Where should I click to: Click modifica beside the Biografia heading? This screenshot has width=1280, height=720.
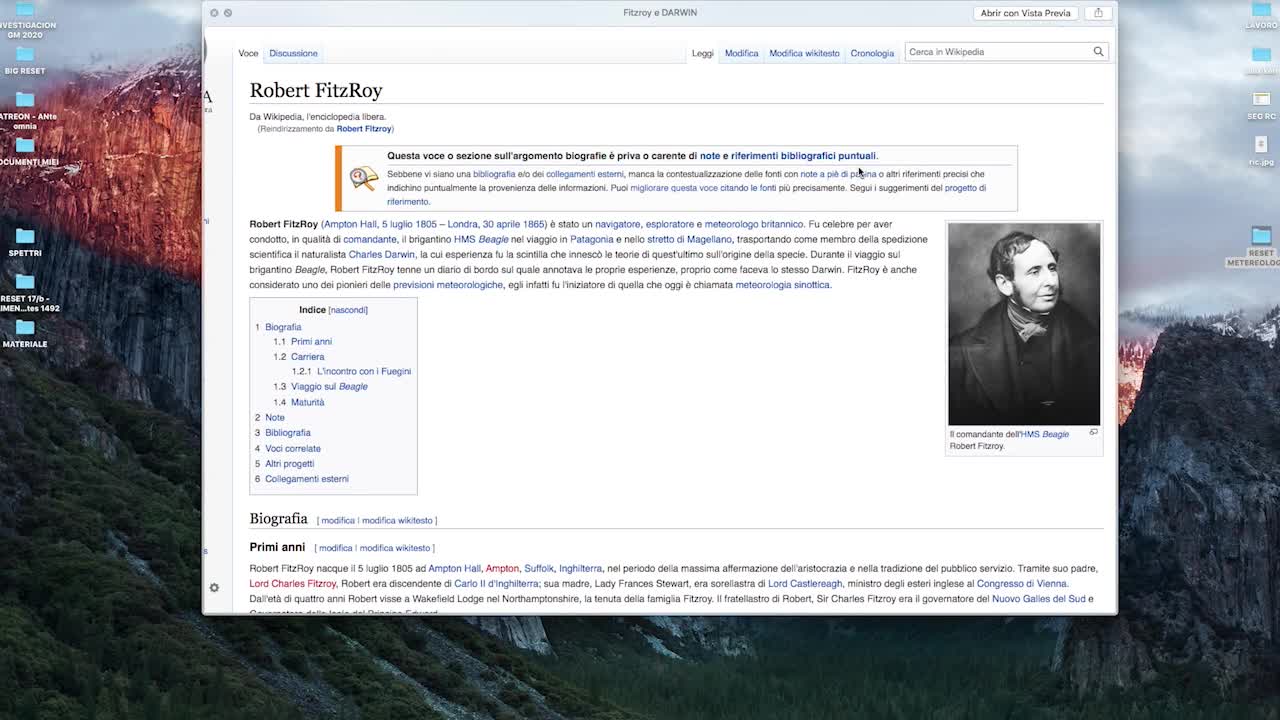click(x=338, y=521)
